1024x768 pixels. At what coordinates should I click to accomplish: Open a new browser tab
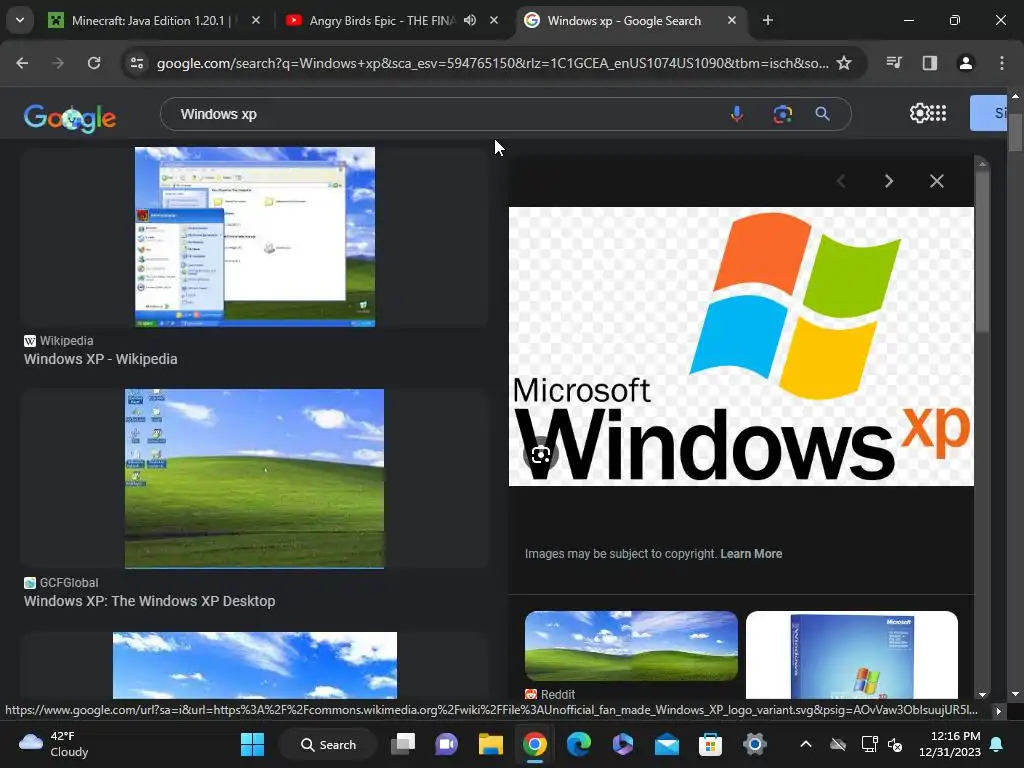[x=767, y=21]
